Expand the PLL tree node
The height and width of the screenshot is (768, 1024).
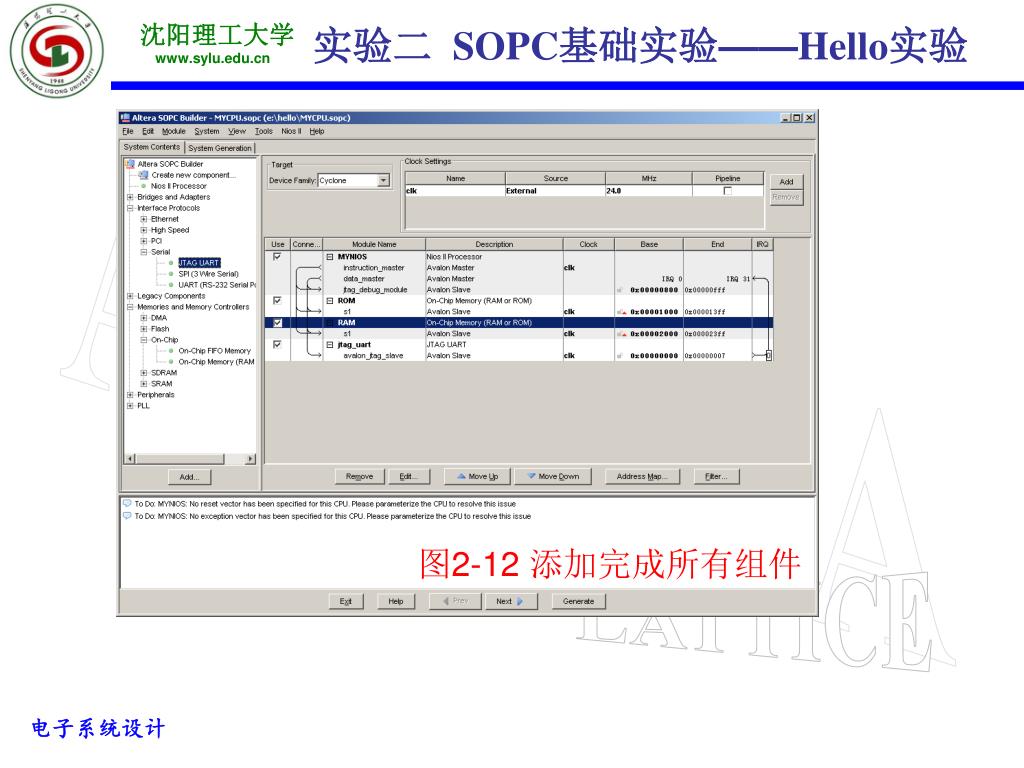(x=130, y=406)
